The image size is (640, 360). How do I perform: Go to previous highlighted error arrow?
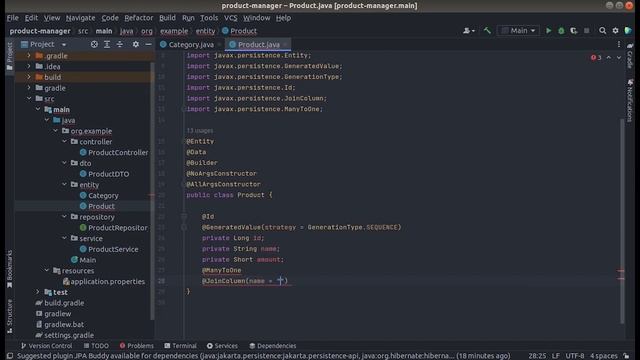point(609,58)
